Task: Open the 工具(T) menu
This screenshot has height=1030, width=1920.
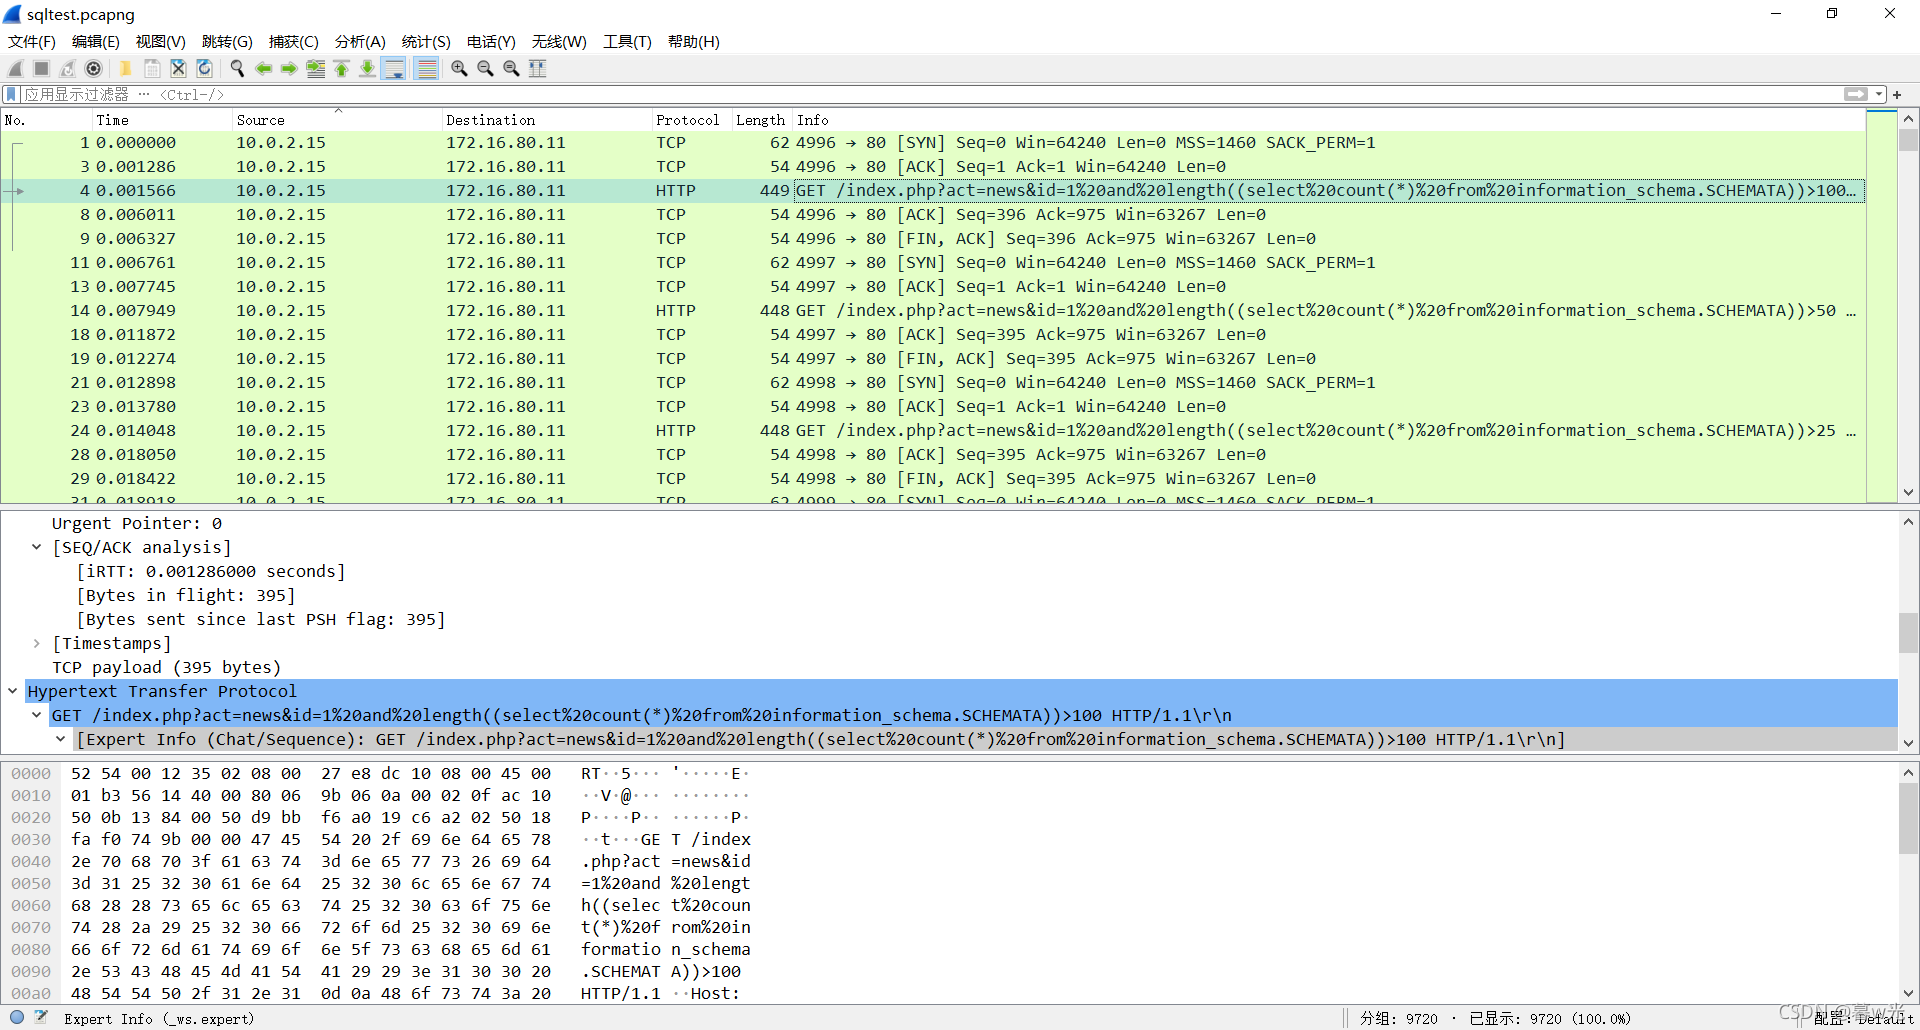Action: pyautogui.click(x=627, y=41)
